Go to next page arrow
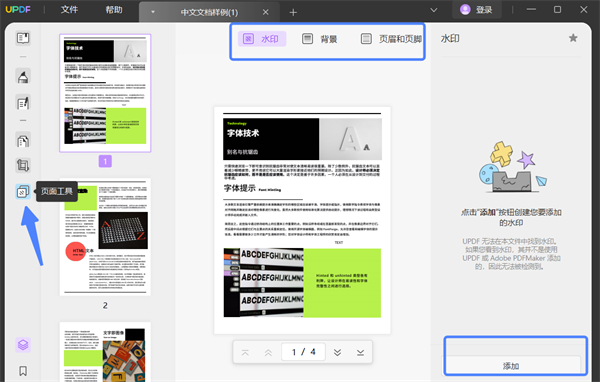 click(337, 352)
